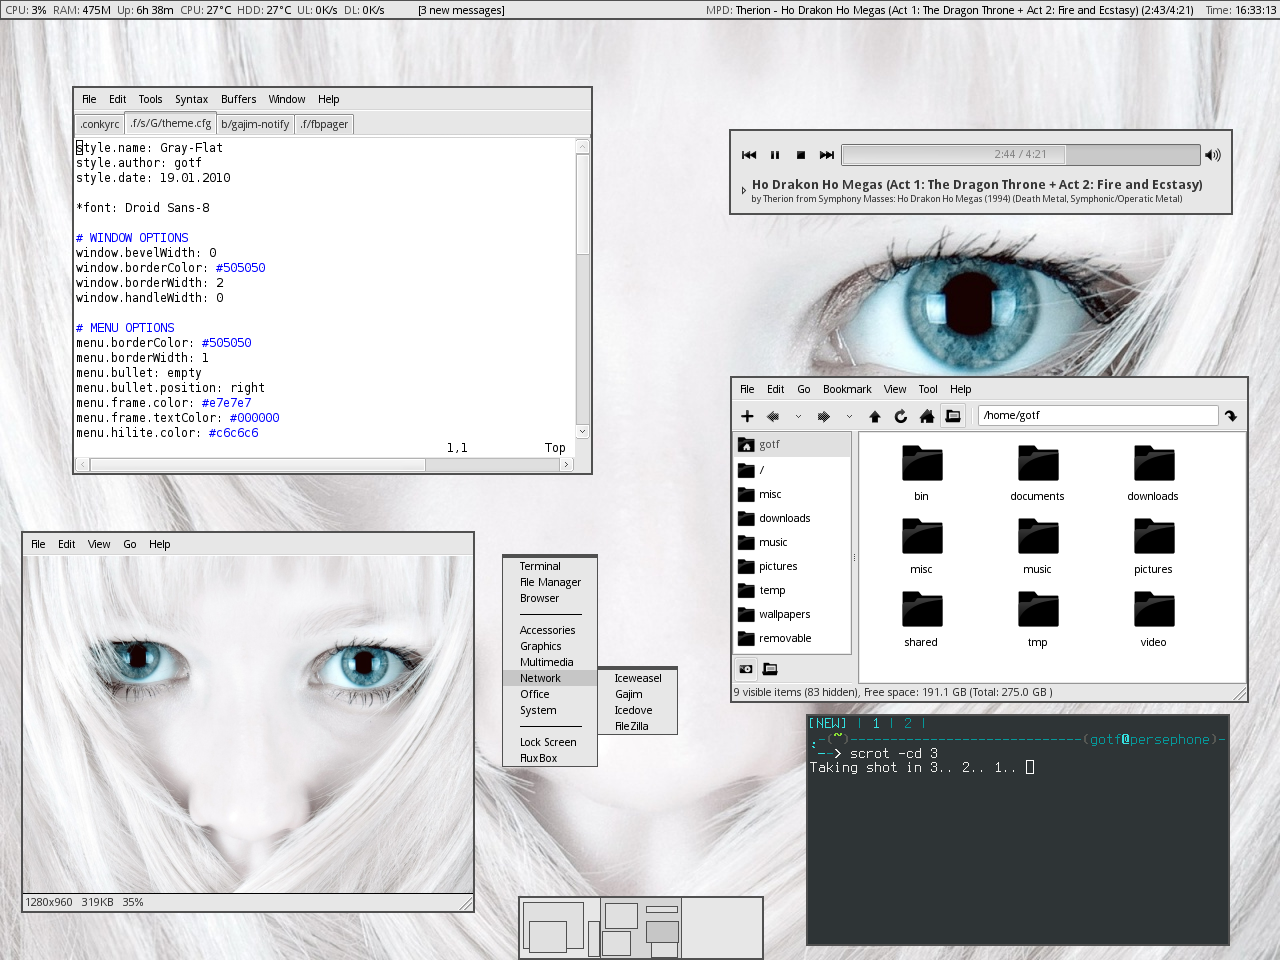Expand song details triangle beside track title

coord(743,190)
